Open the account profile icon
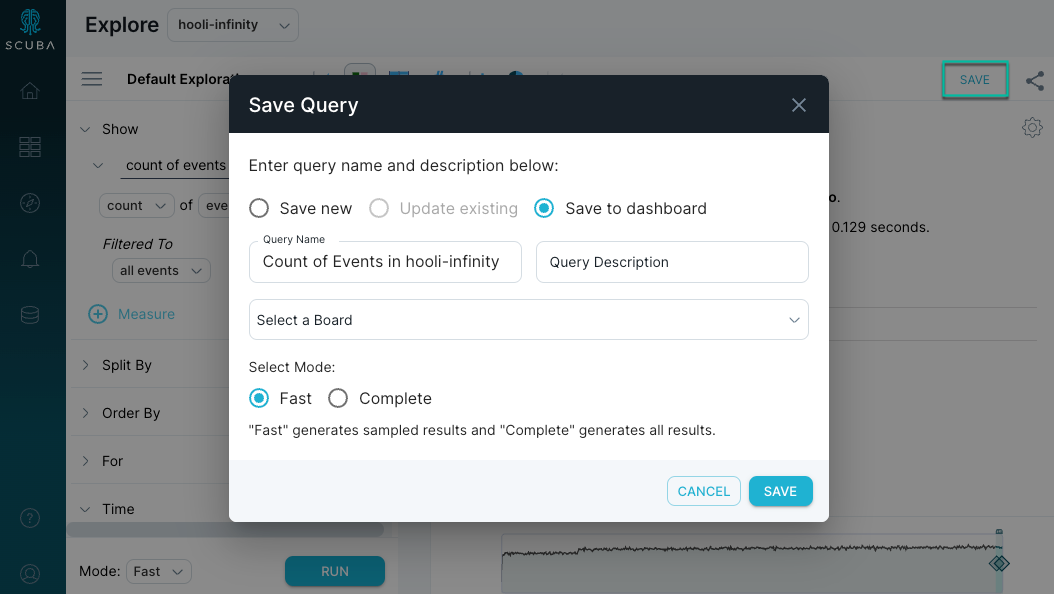The width and height of the screenshot is (1054, 594). [29, 573]
